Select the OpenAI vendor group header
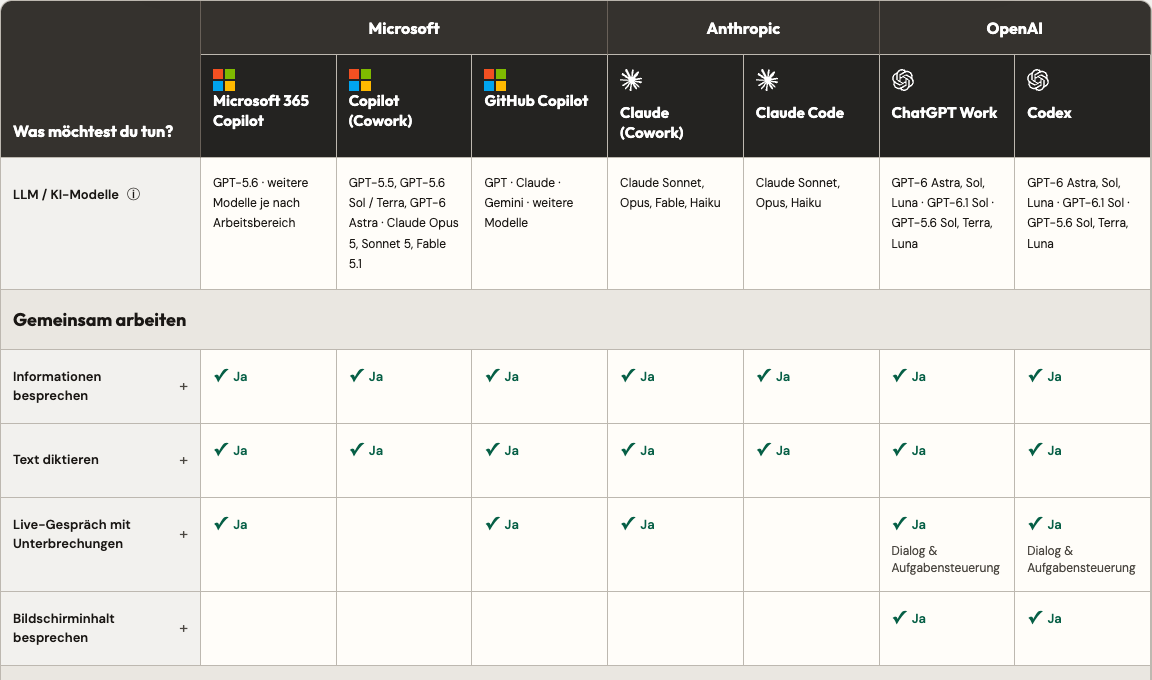 coord(1015,28)
